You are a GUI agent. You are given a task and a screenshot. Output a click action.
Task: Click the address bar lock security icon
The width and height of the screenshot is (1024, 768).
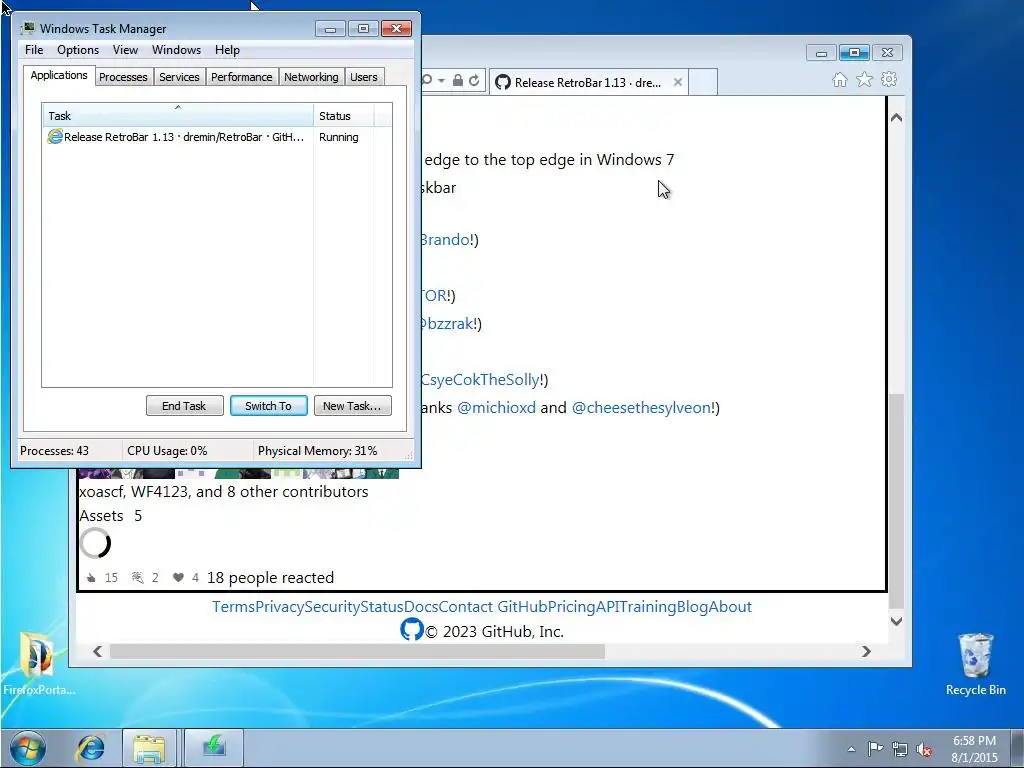point(458,80)
